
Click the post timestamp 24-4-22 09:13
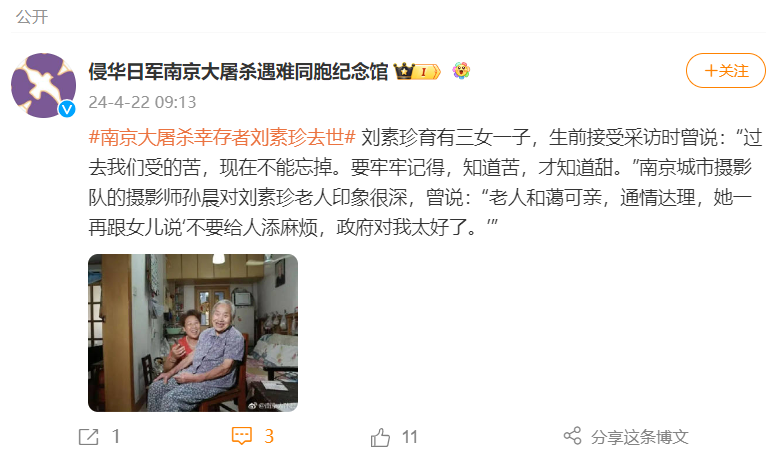[x=142, y=102]
